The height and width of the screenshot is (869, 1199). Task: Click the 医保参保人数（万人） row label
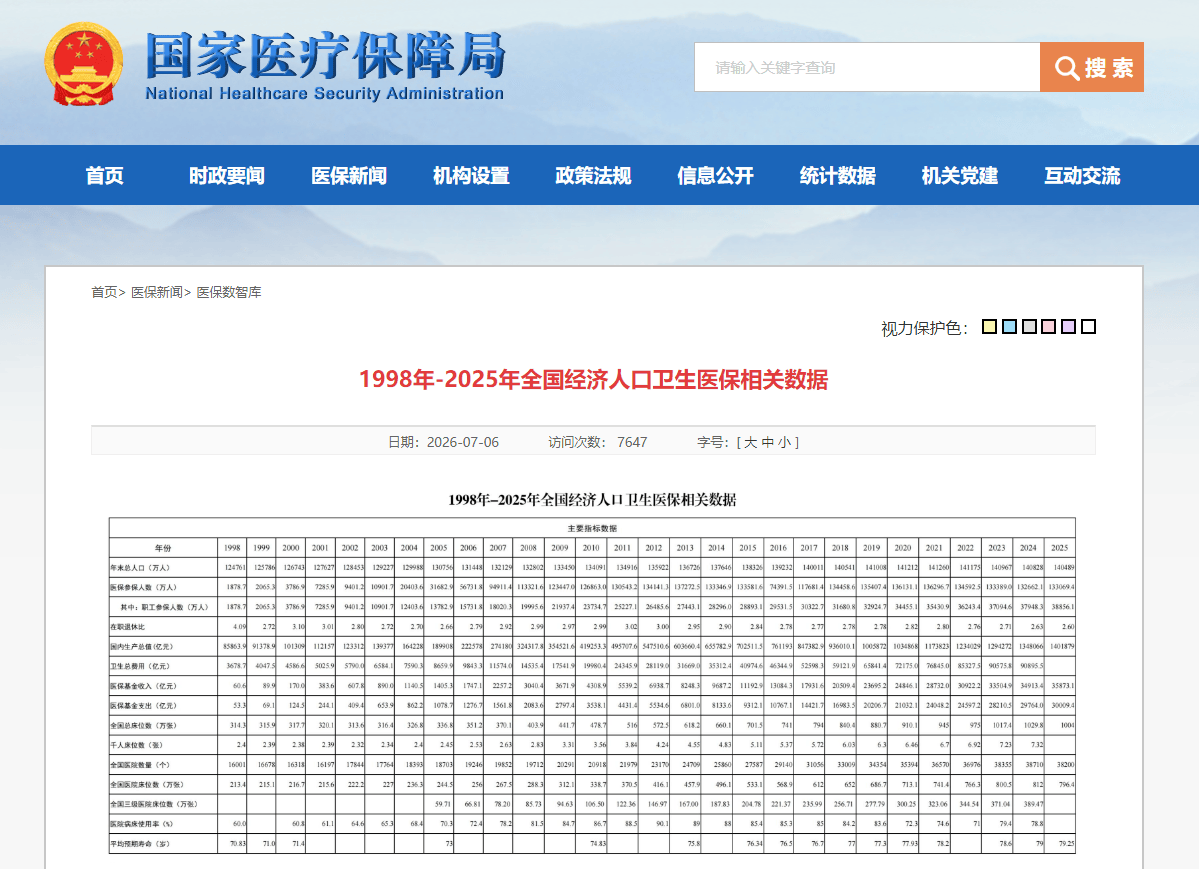pos(144,587)
